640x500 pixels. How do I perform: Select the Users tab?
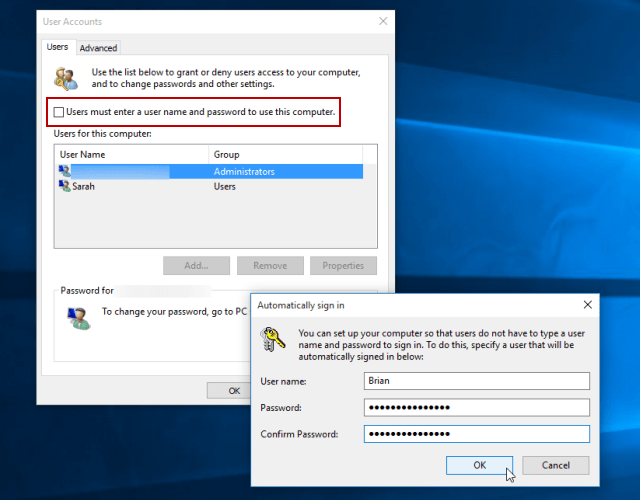click(x=58, y=47)
